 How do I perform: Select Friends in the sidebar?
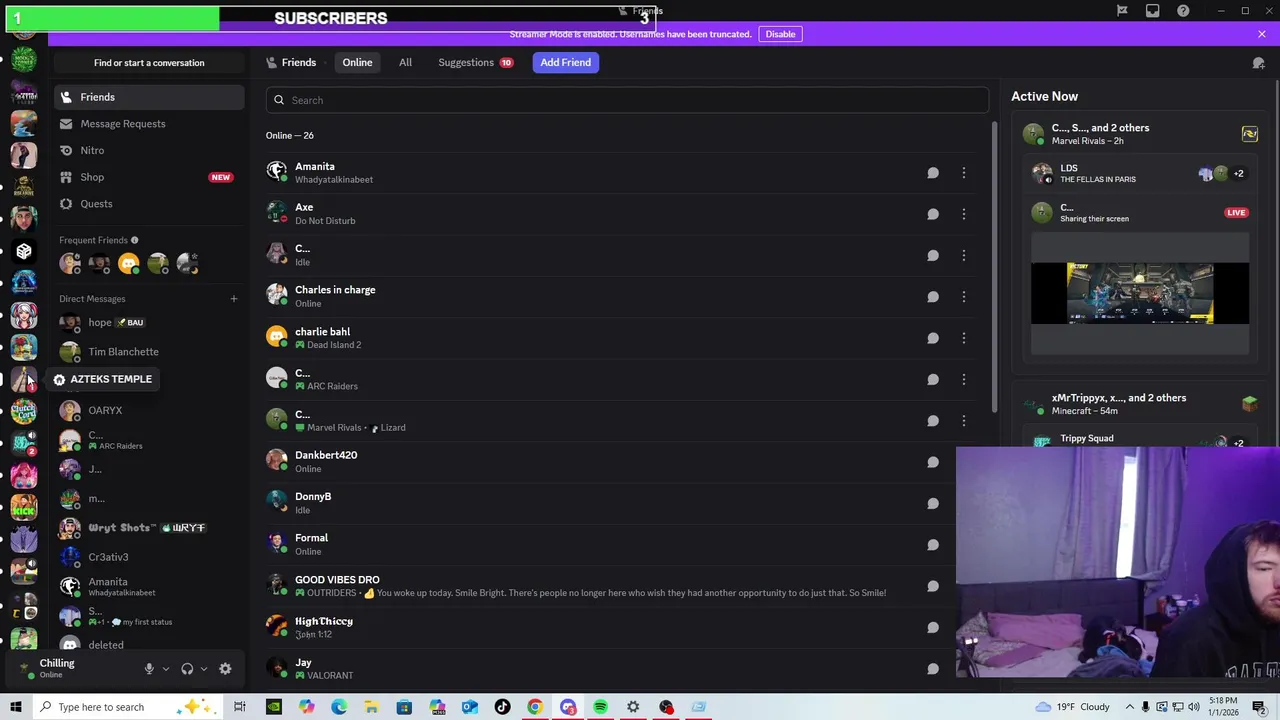click(x=149, y=97)
